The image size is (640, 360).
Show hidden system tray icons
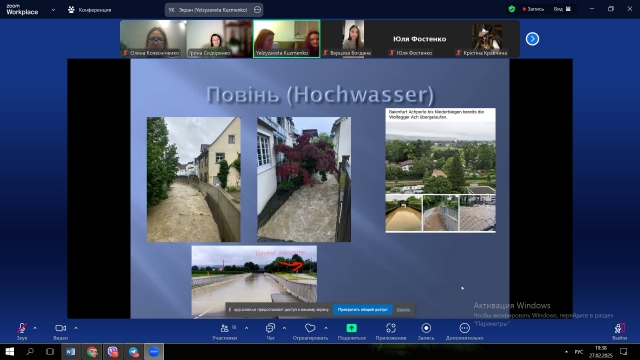566,351
